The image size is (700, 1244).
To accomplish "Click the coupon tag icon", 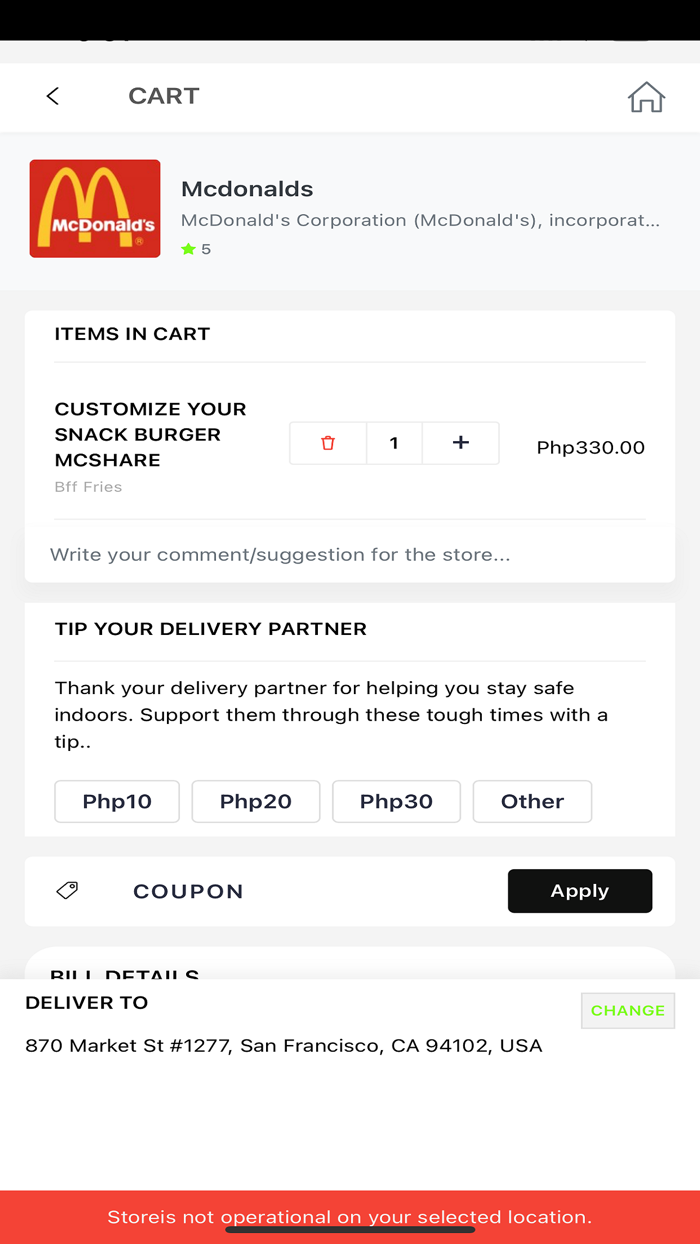I will coord(68,890).
